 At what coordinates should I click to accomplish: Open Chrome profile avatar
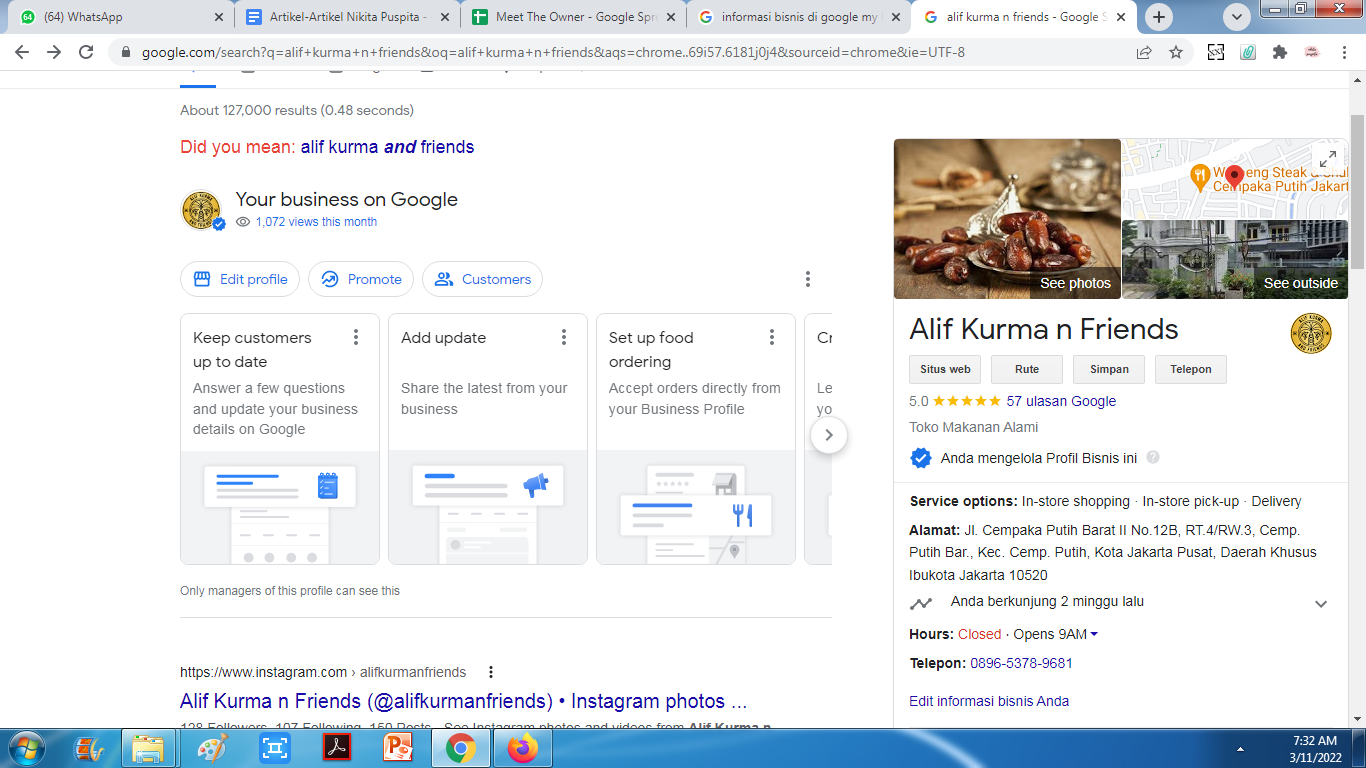(x=1311, y=52)
